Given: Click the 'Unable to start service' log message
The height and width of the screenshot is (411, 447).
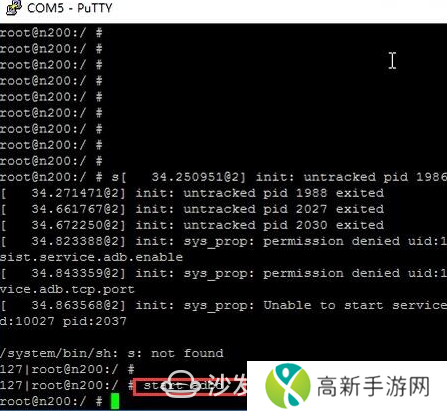Looking at the screenshot, I should point(355,305).
